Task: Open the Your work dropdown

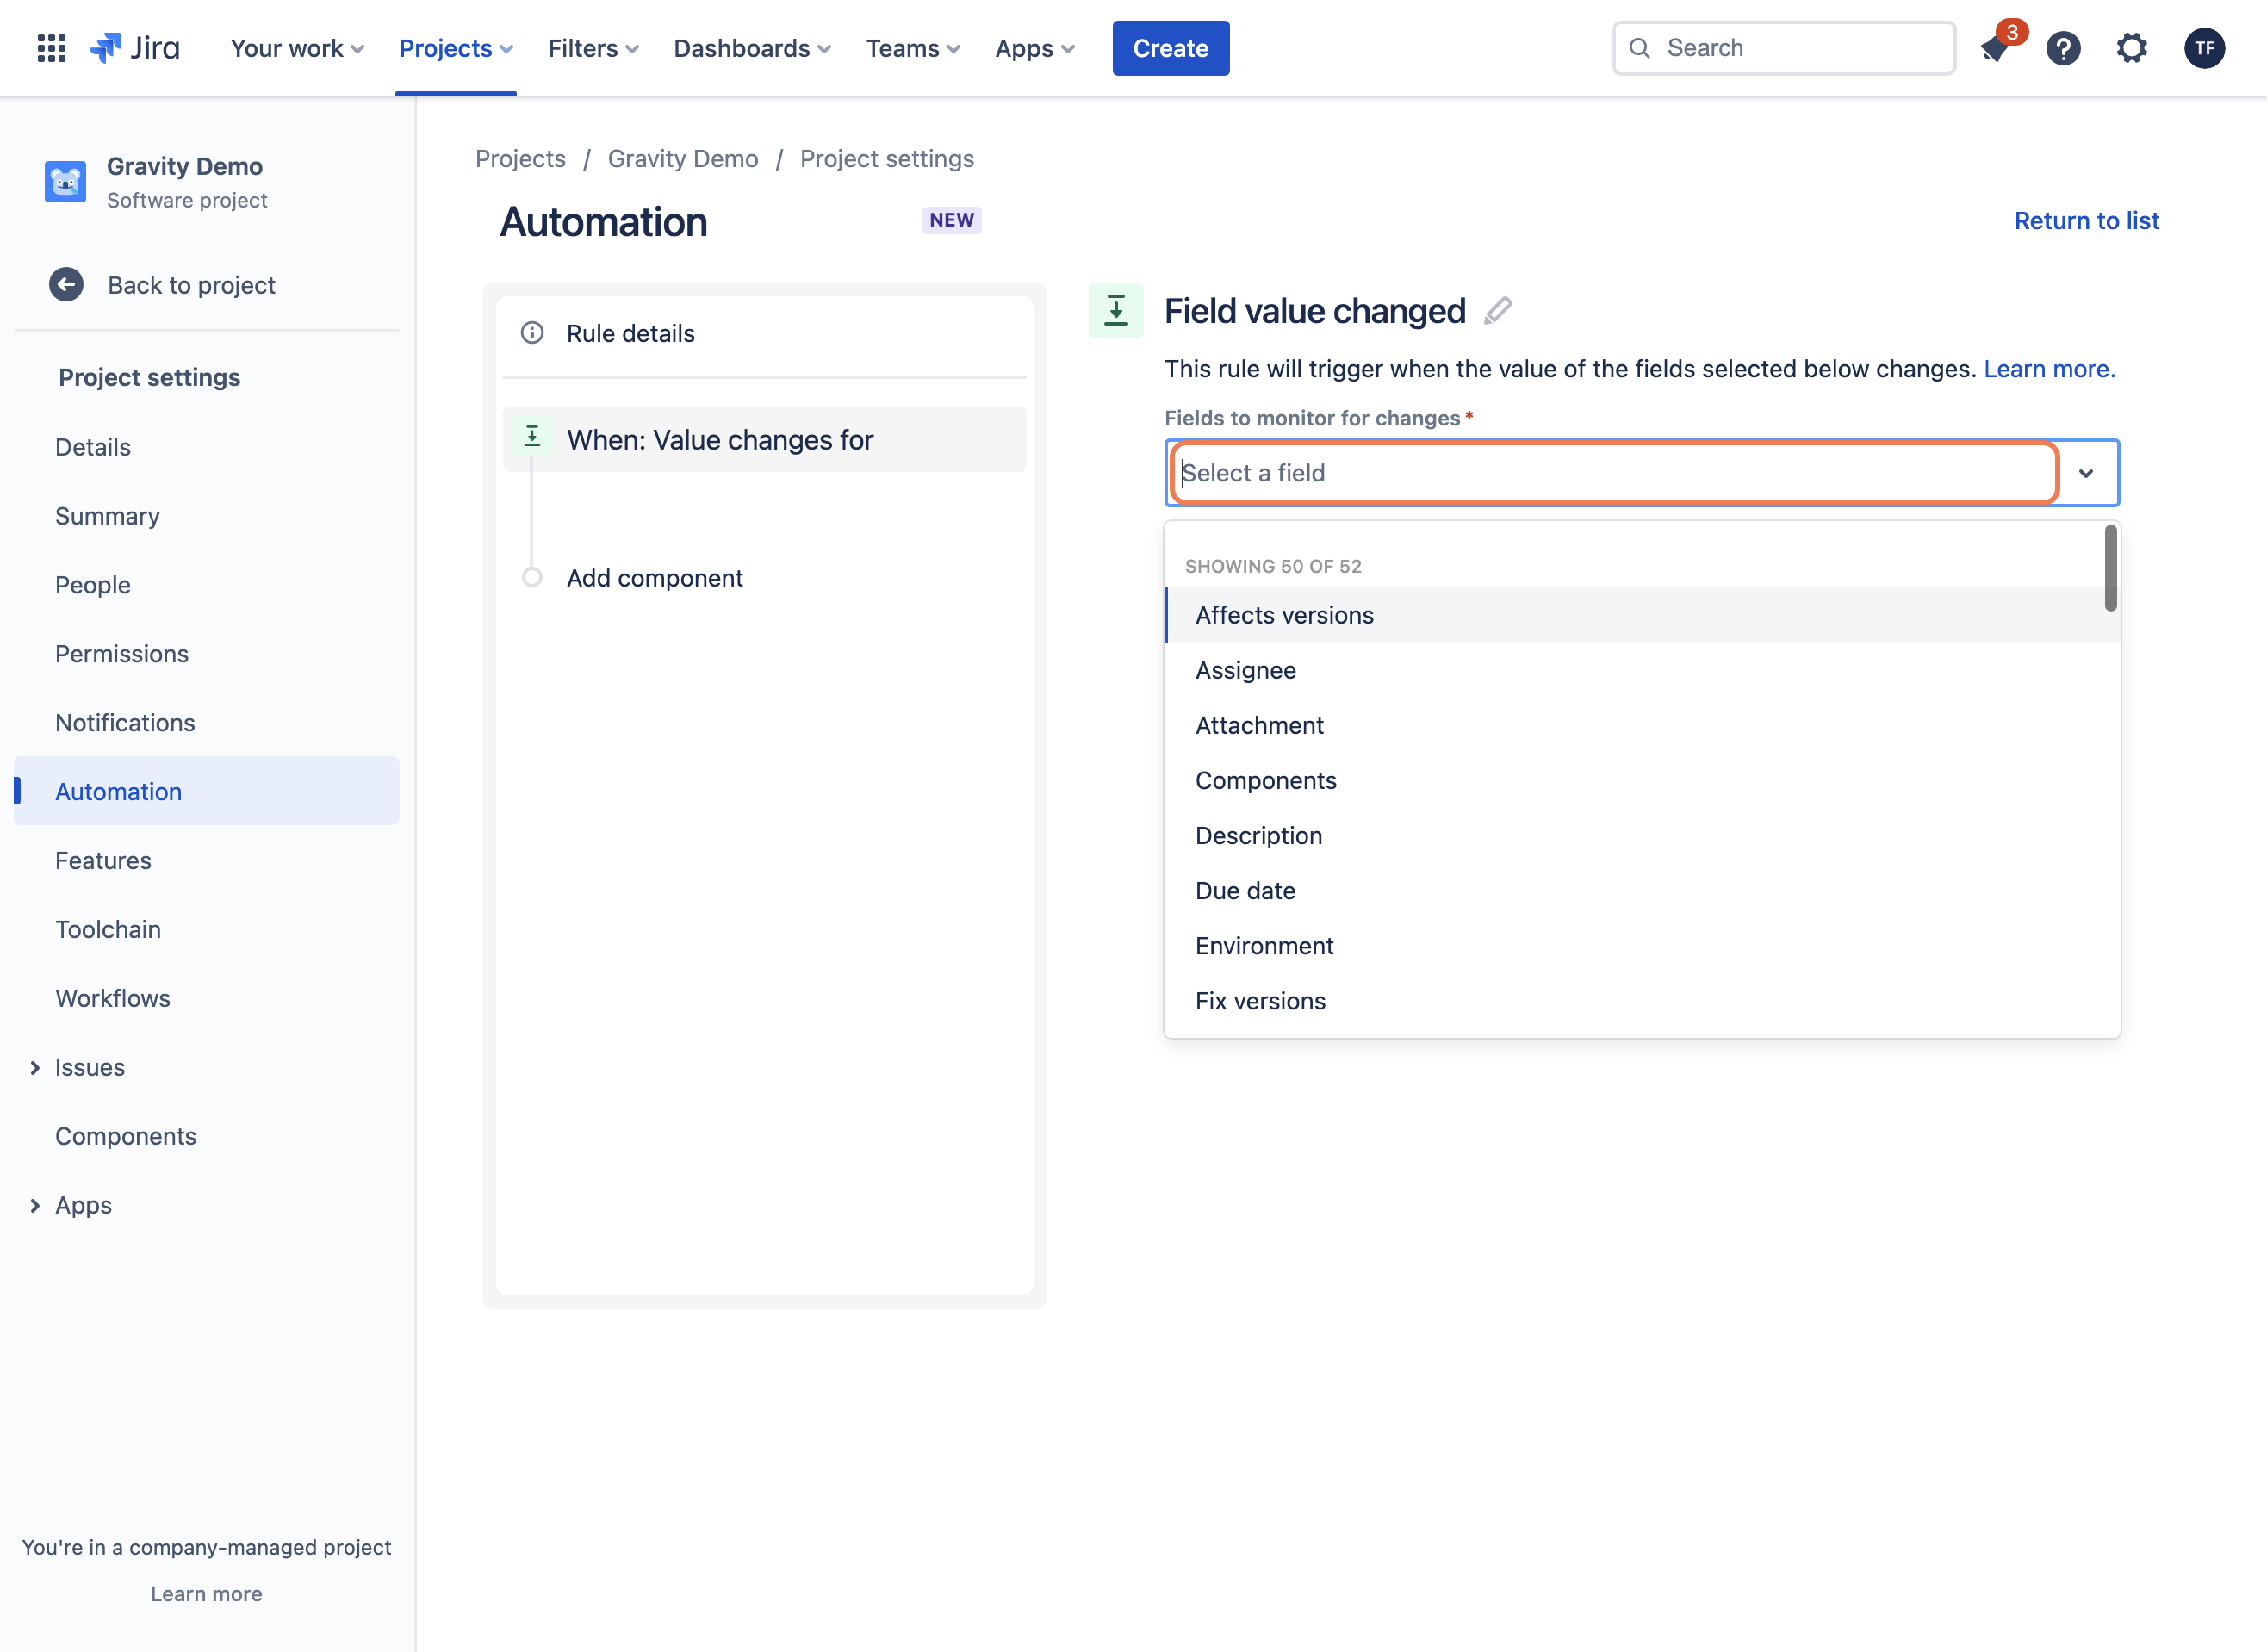Action: tap(297, 48)
